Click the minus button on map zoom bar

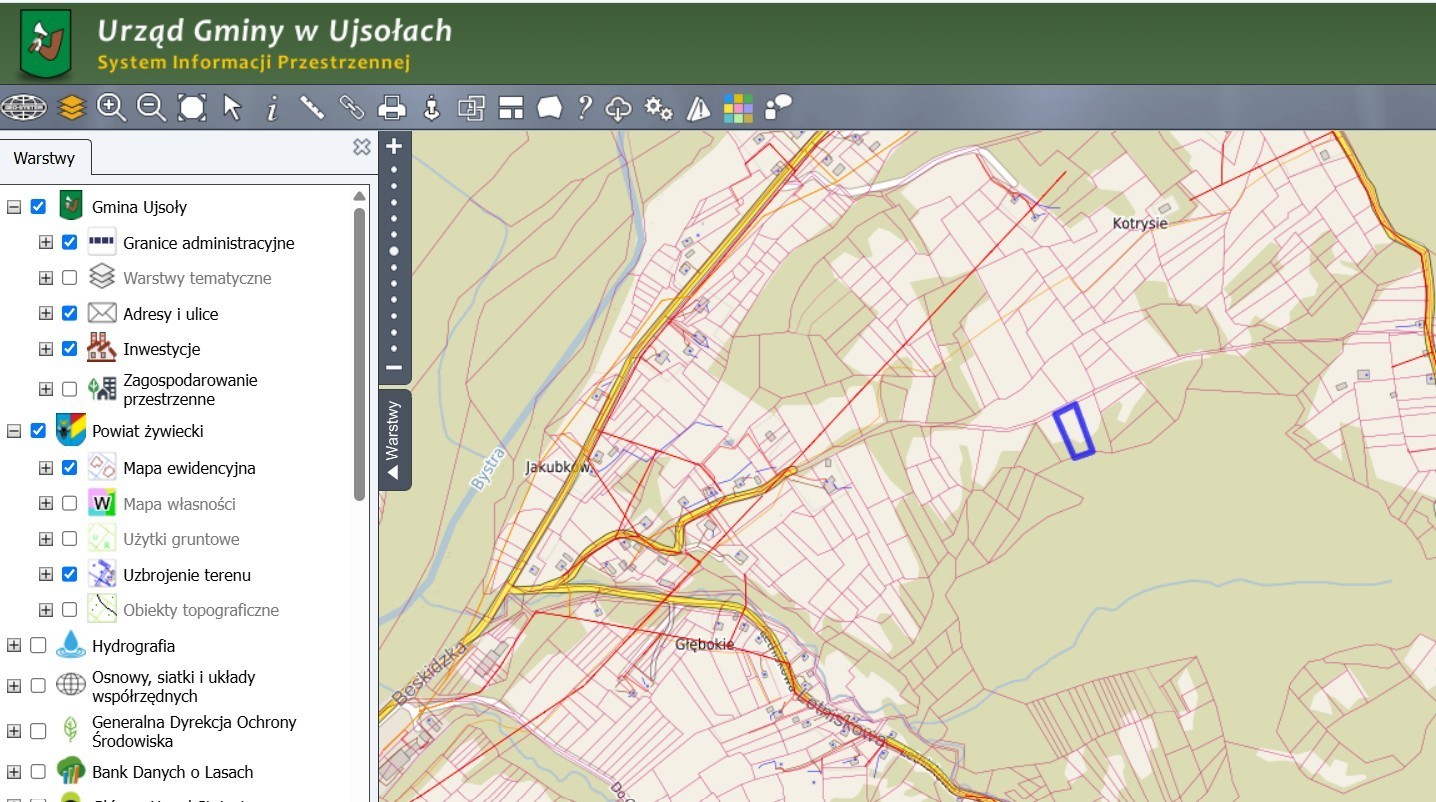(x=394, y=367)
